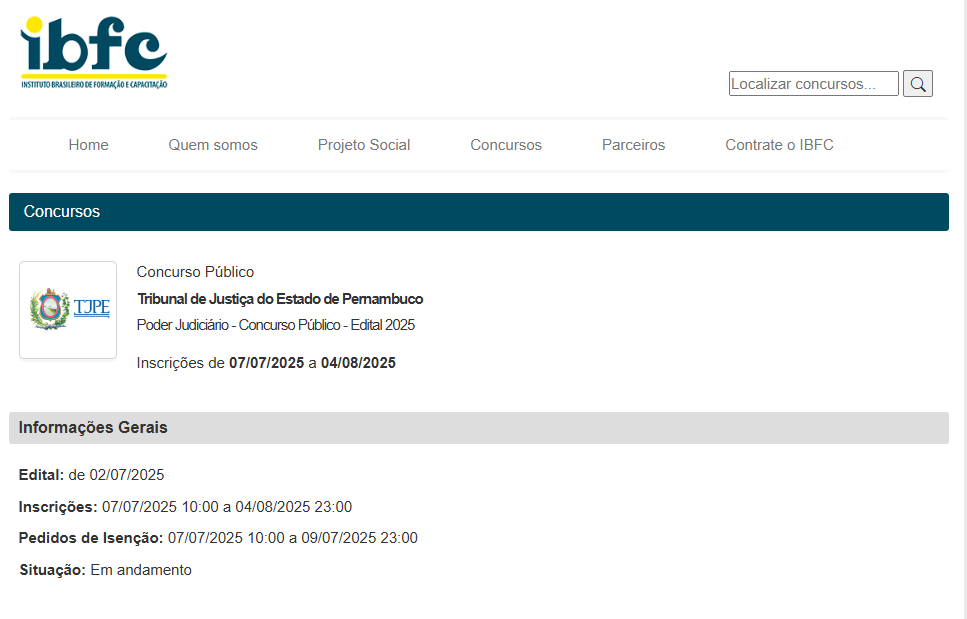
Task: Go to the Home menu item
Action: point(88,145)
